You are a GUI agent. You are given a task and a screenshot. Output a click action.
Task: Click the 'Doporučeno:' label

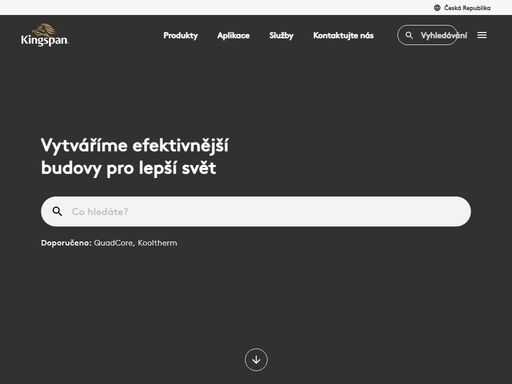pos(66,243)
